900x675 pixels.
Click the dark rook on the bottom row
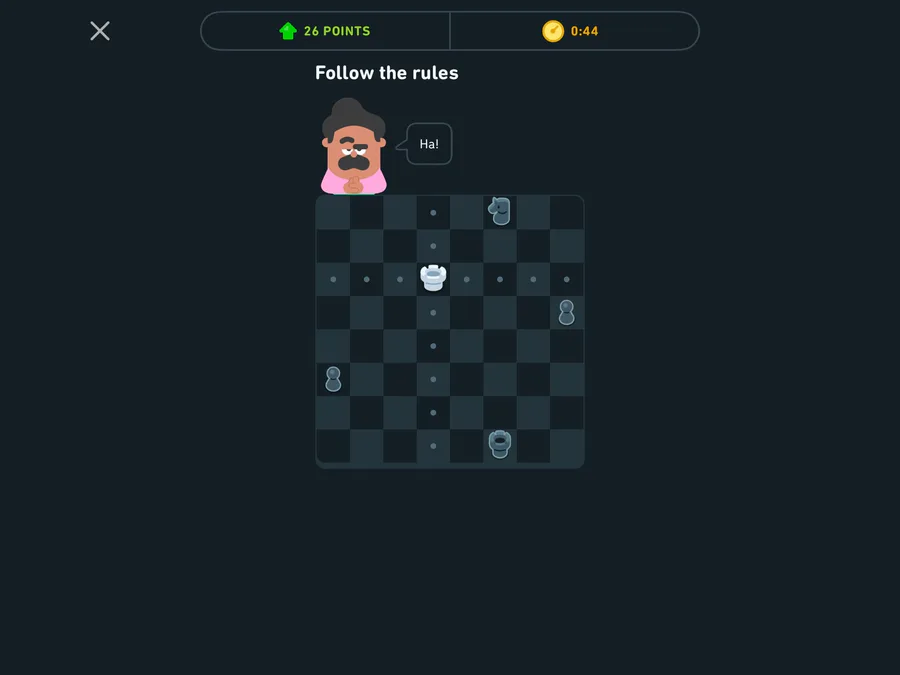(x=500, y=444)
